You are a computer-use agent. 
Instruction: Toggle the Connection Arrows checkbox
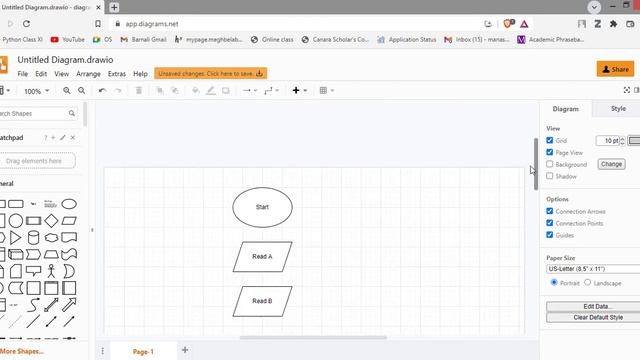(549, 211)
